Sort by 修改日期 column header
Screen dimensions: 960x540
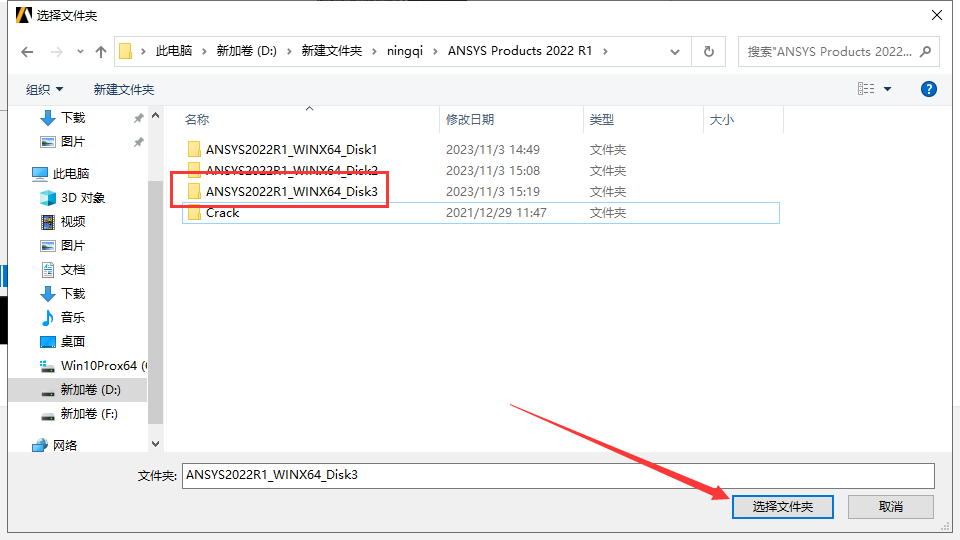click(x=470, y=119)
